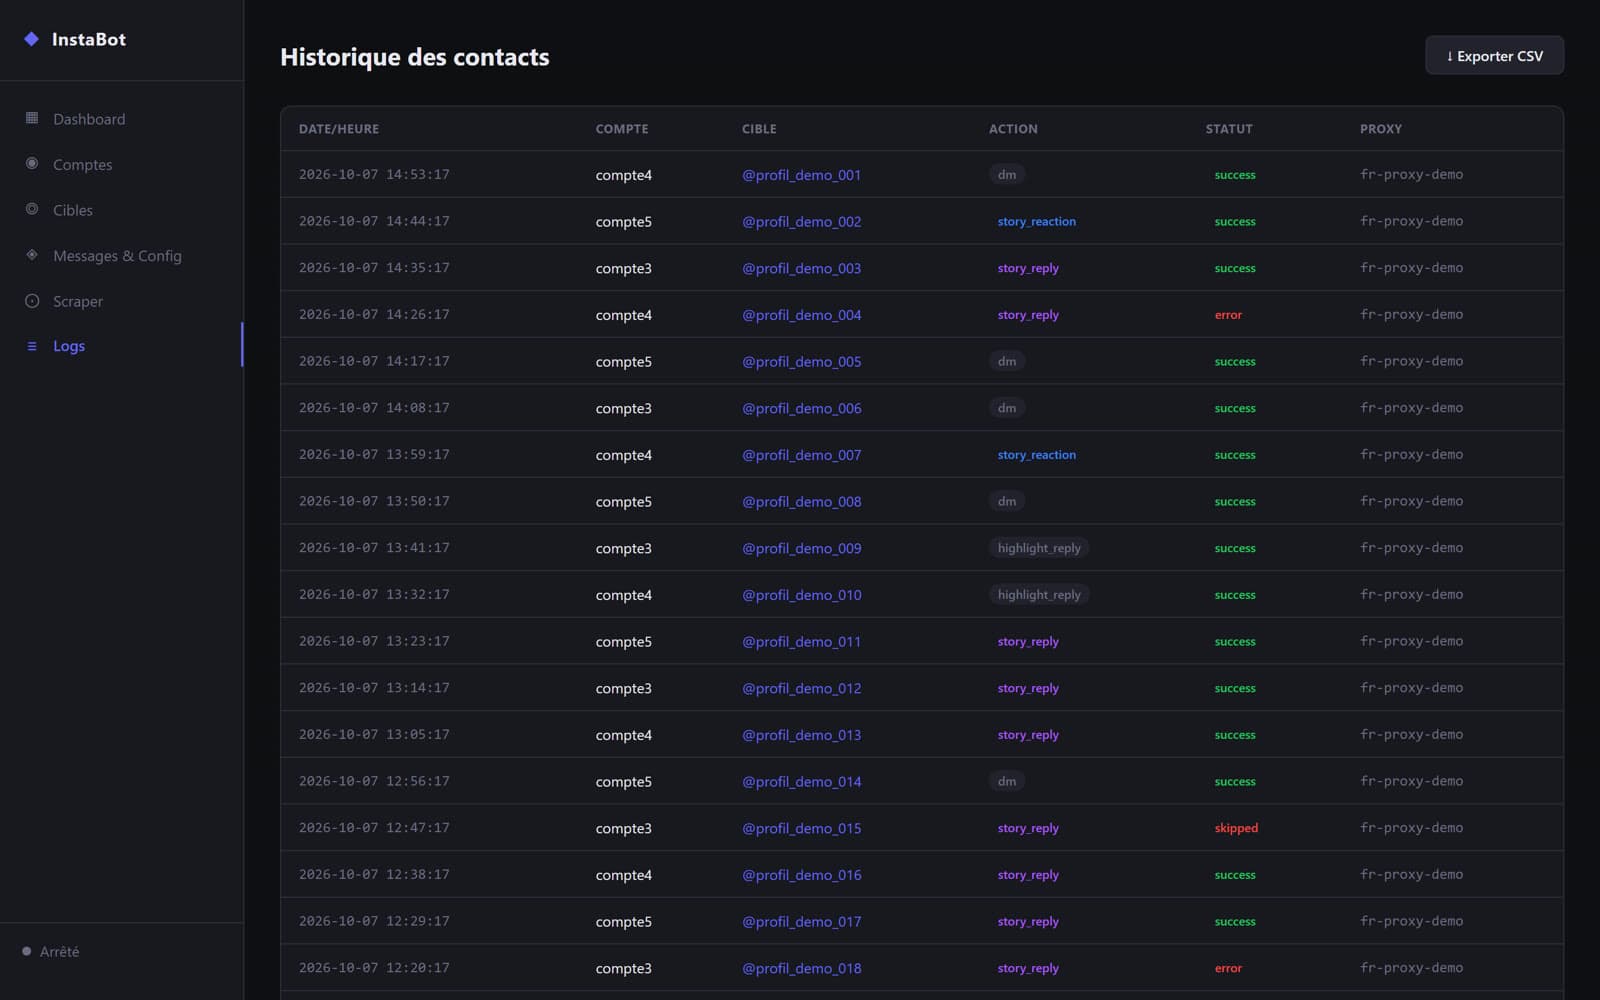Viewport: 1600px width, 1000px height.
Task: Click the Dashboard grid icon
Action: click(x=32, y=118)
